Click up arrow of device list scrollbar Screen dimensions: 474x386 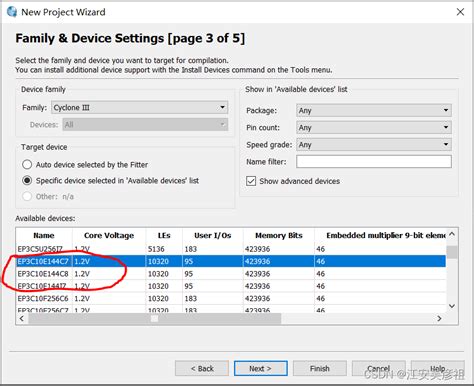pos(452,234)
